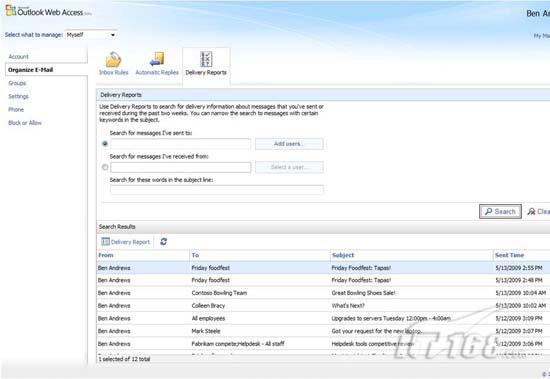Go to Account in the sidebar

19,56
